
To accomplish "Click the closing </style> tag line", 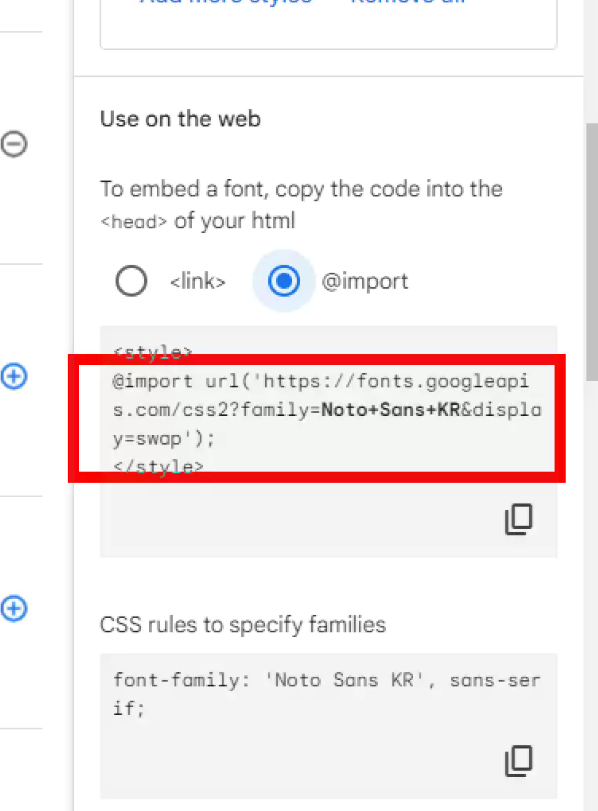I will click(158, 467).
